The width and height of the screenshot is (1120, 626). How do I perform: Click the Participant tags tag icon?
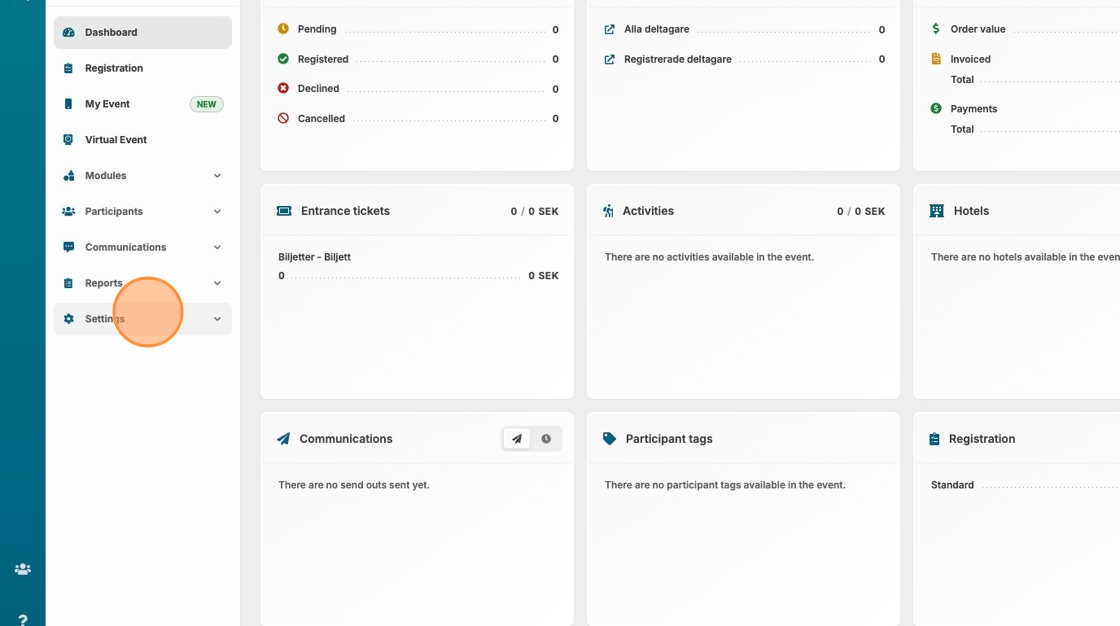point(610,439)
